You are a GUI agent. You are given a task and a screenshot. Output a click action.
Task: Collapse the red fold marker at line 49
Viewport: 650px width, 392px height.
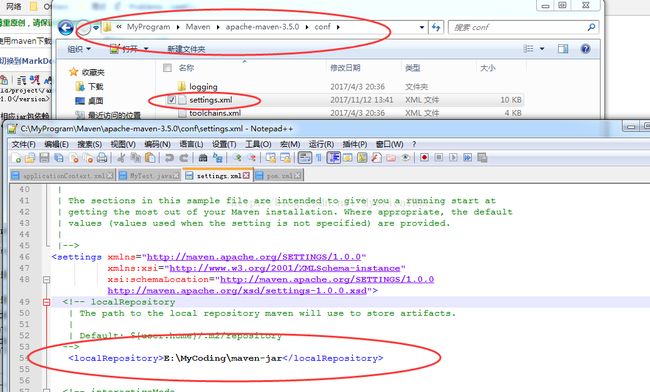pos(46,302)
